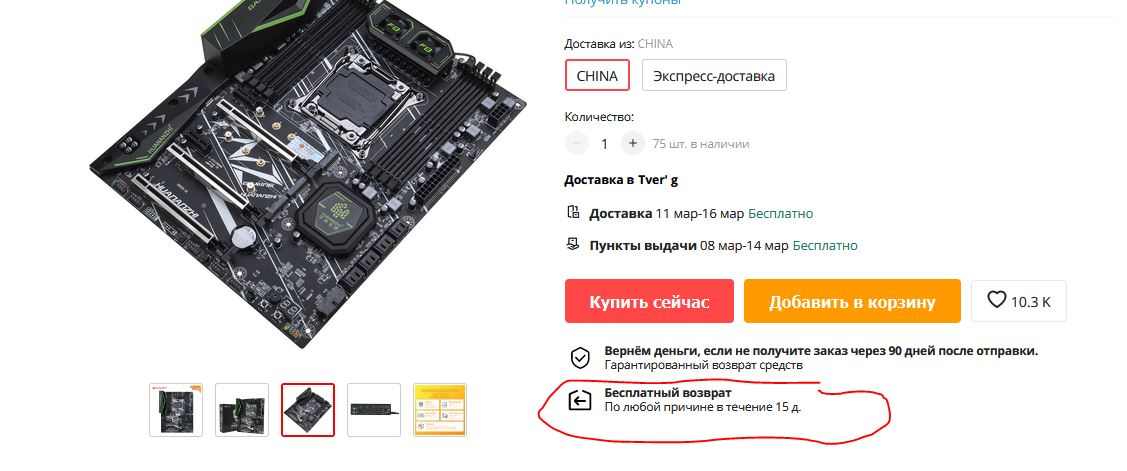Select the rear I/O panel thumbnail
Screen dimensions: 1127x471
(x=374, y=410)
